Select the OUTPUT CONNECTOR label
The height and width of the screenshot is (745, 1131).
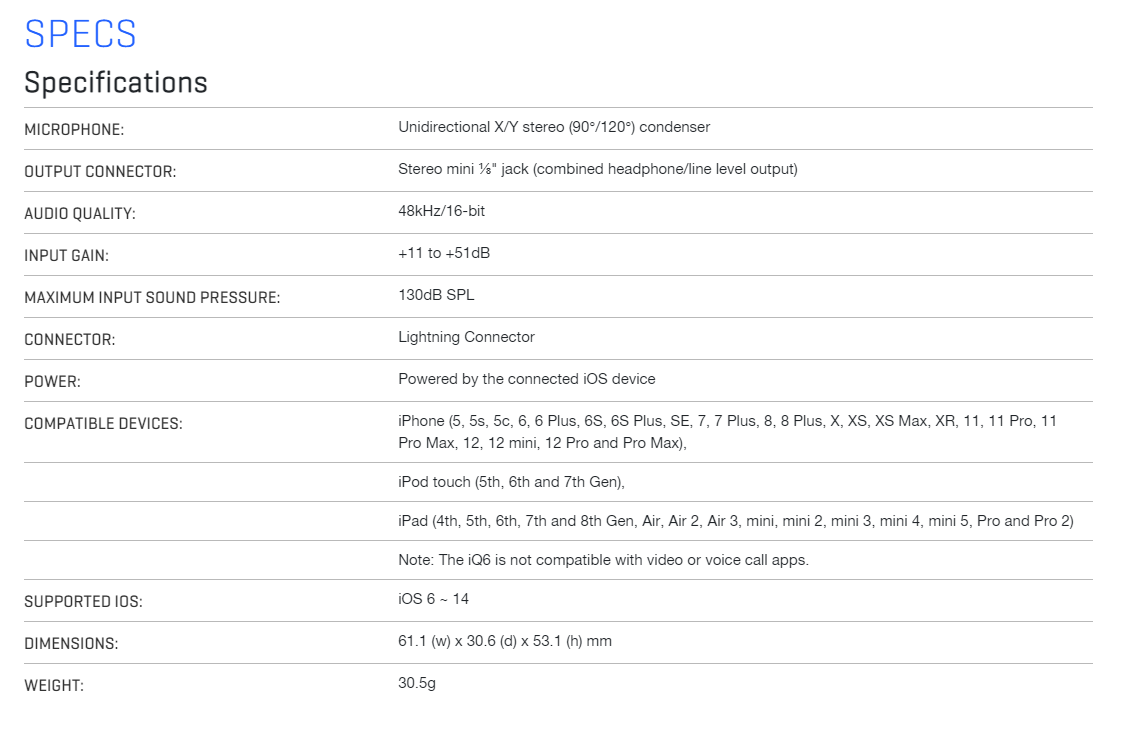pyautogui.click(x=100, y=172)
